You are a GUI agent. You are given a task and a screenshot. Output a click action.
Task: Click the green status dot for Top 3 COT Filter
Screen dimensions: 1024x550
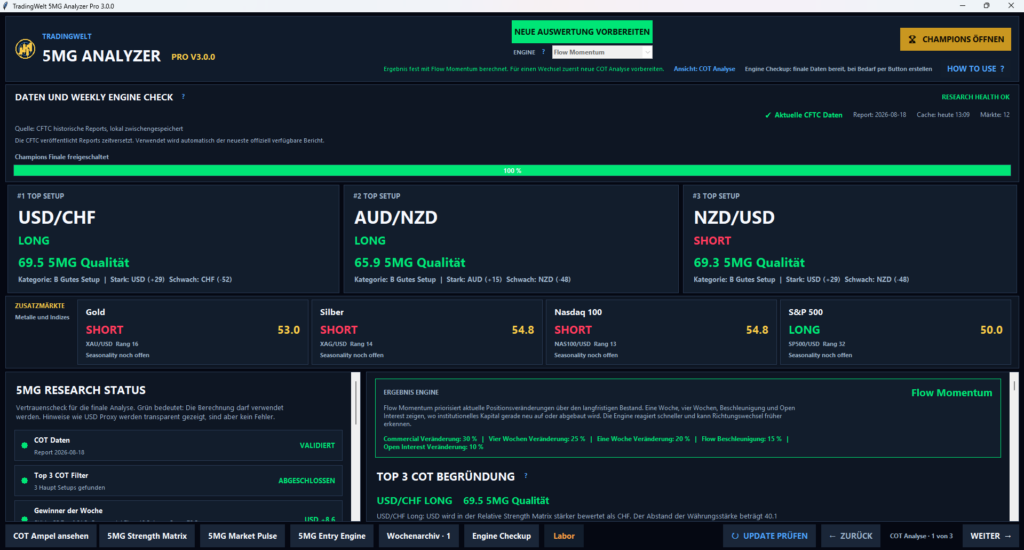click(24, 481)
